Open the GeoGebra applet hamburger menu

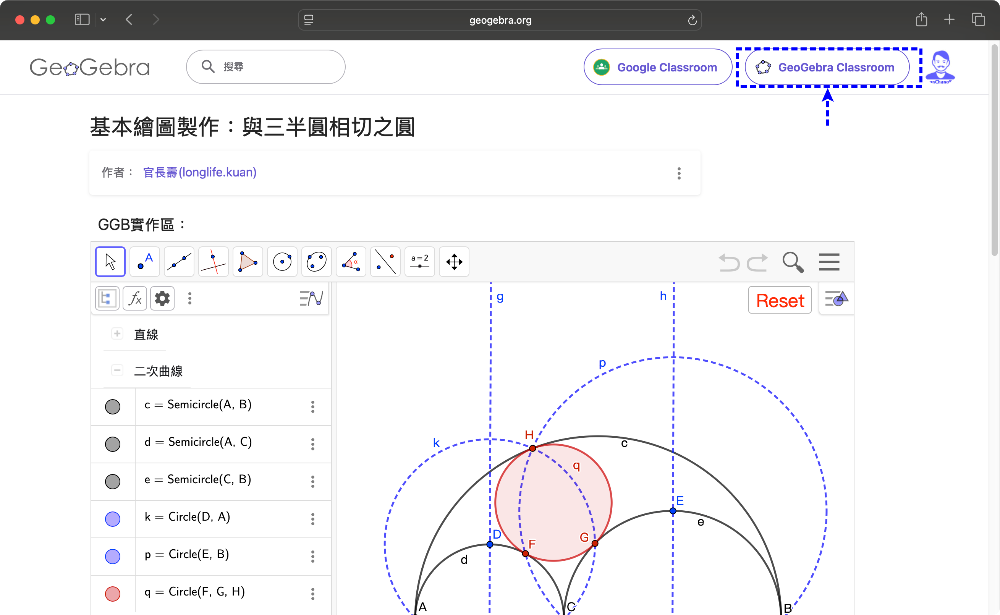pyautogui.click(x=829, y=262)
